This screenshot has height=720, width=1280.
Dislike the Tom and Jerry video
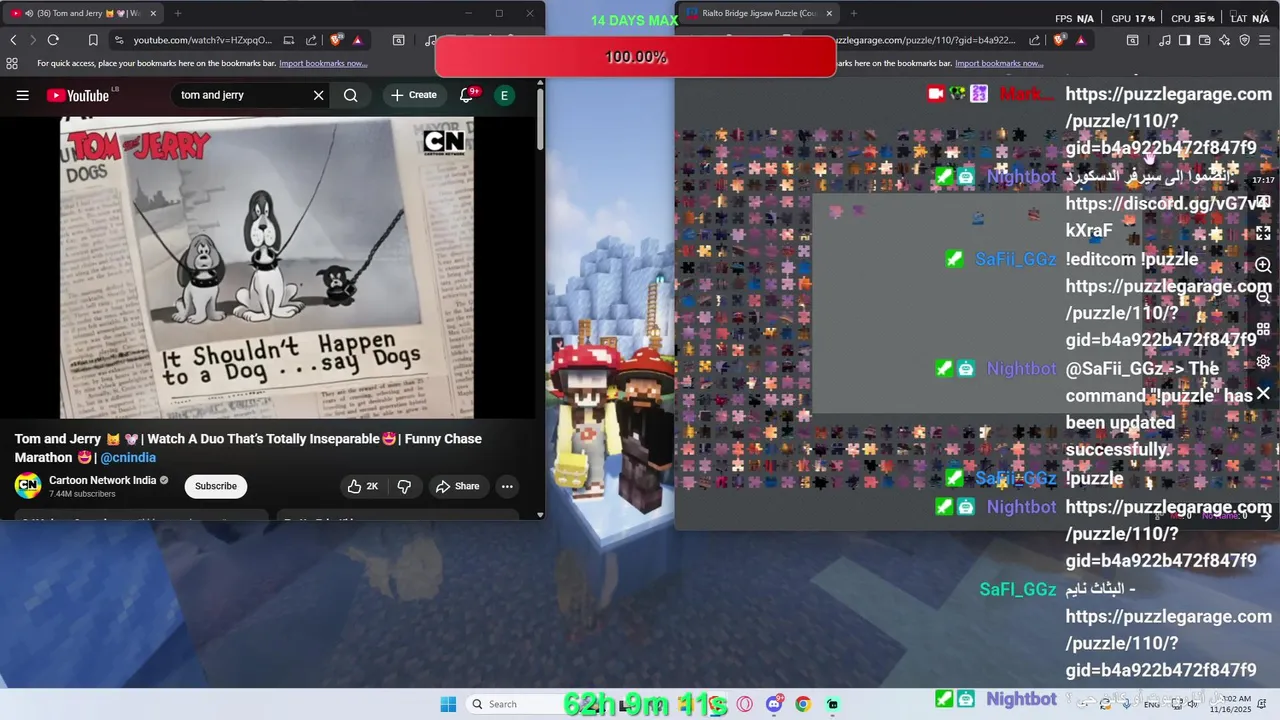(404, 486)
